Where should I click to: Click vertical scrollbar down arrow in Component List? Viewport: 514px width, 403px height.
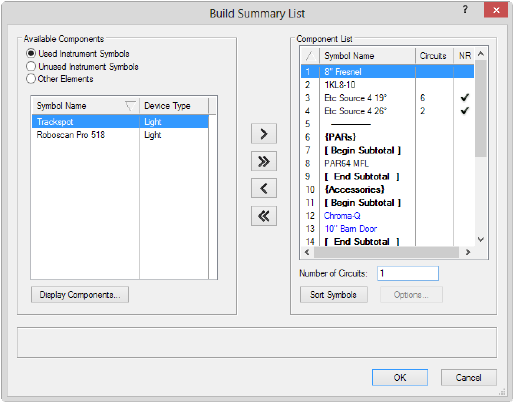(481, 239)
